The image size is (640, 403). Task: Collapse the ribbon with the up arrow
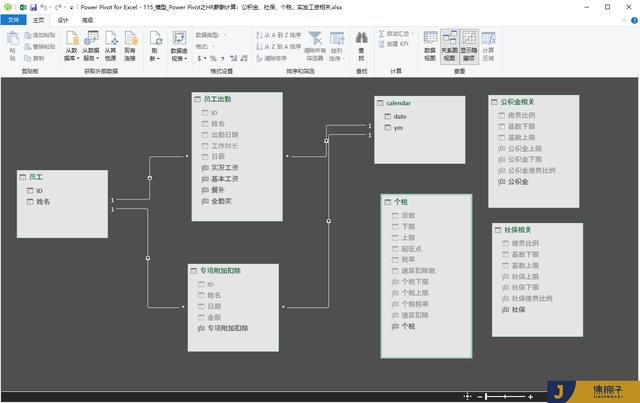point(624,20)
